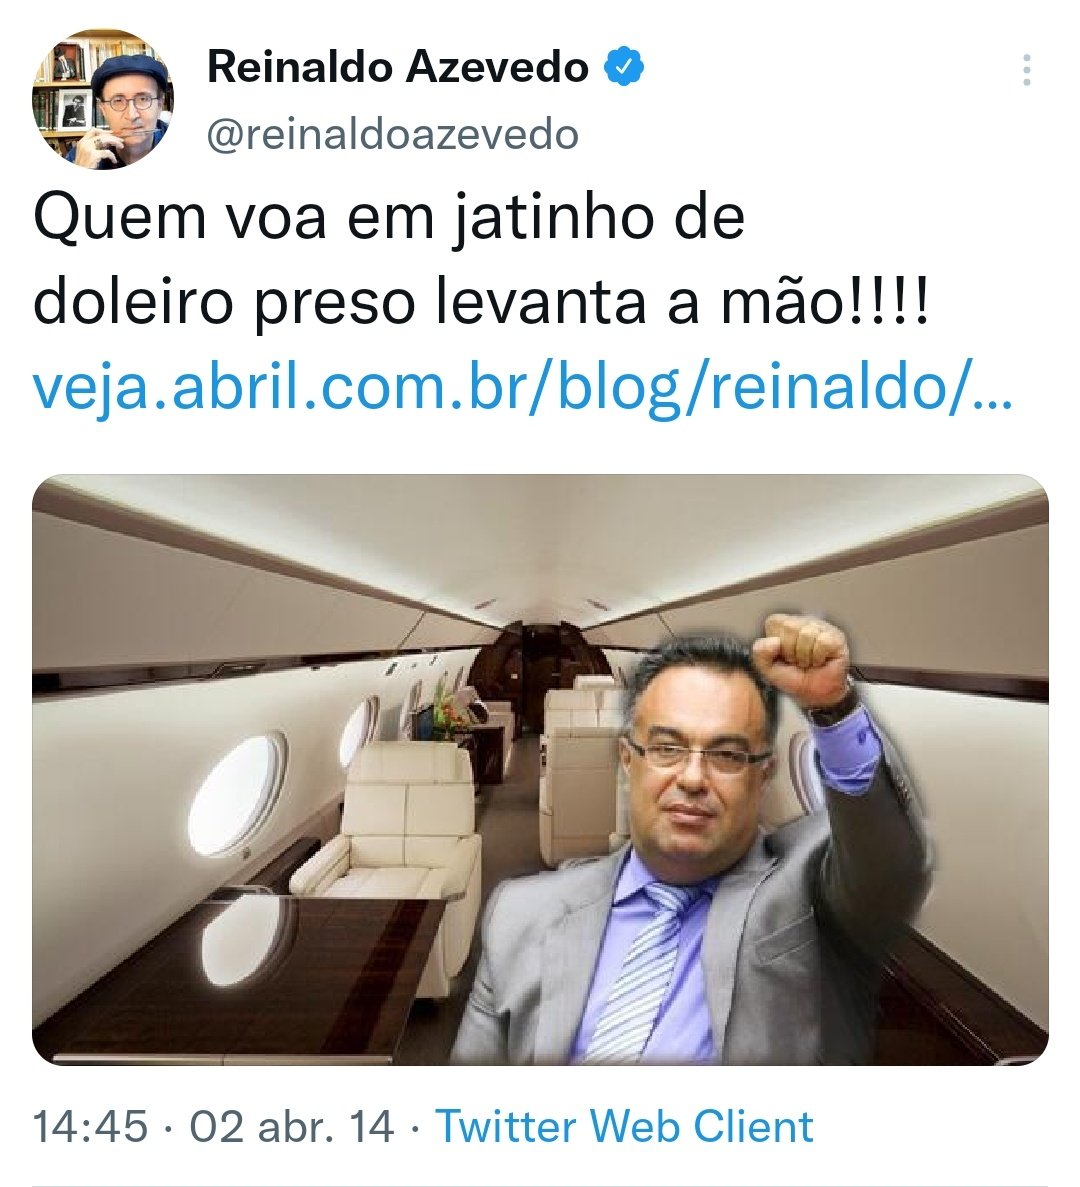Open the @reinaldoazevedo handle link

(x=393, y=135)
